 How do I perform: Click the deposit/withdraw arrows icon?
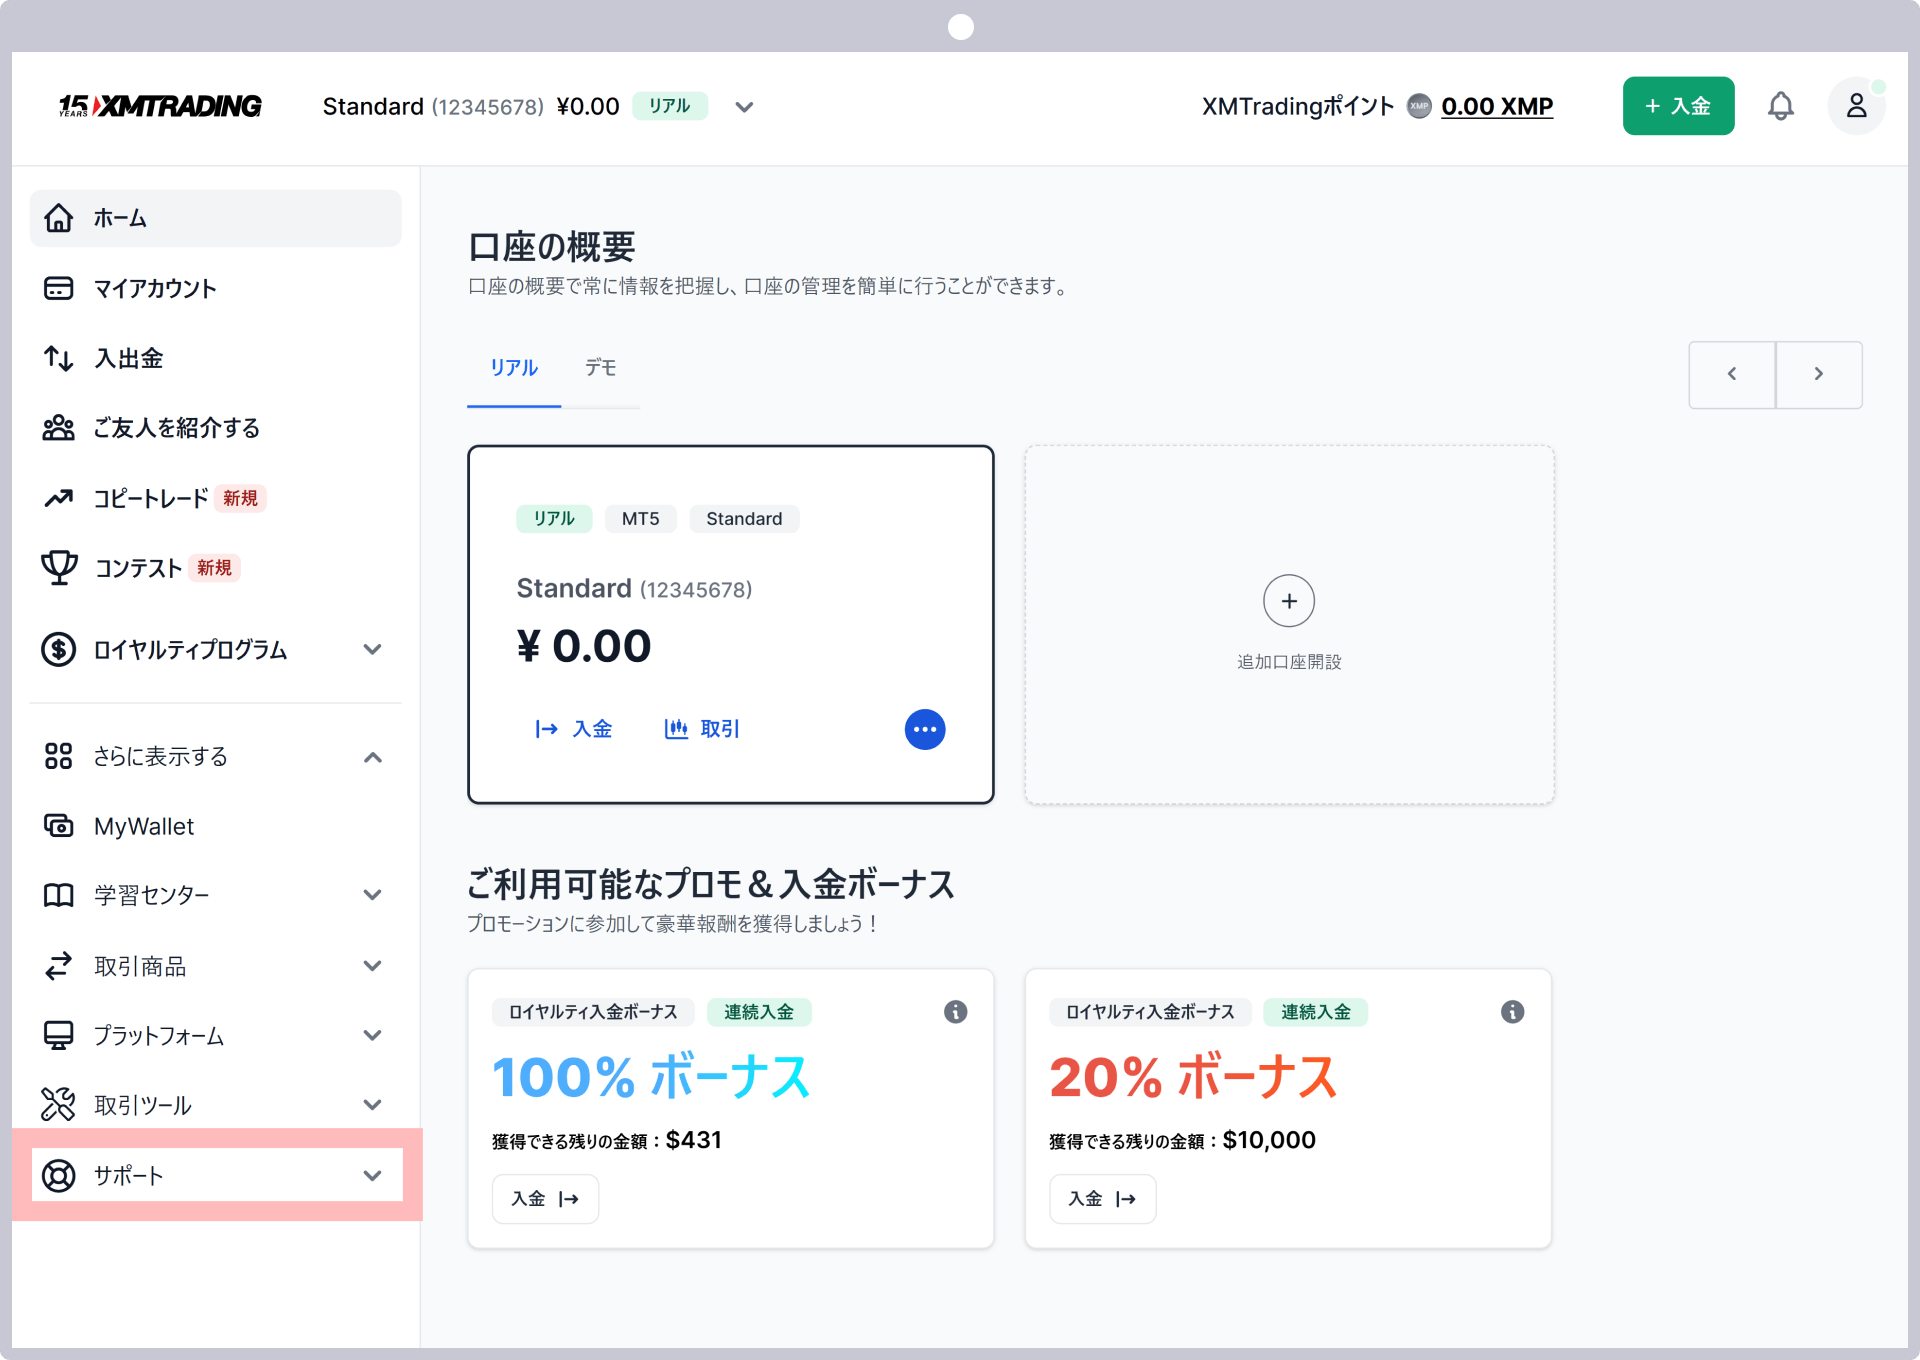click(x=59, y=358)
